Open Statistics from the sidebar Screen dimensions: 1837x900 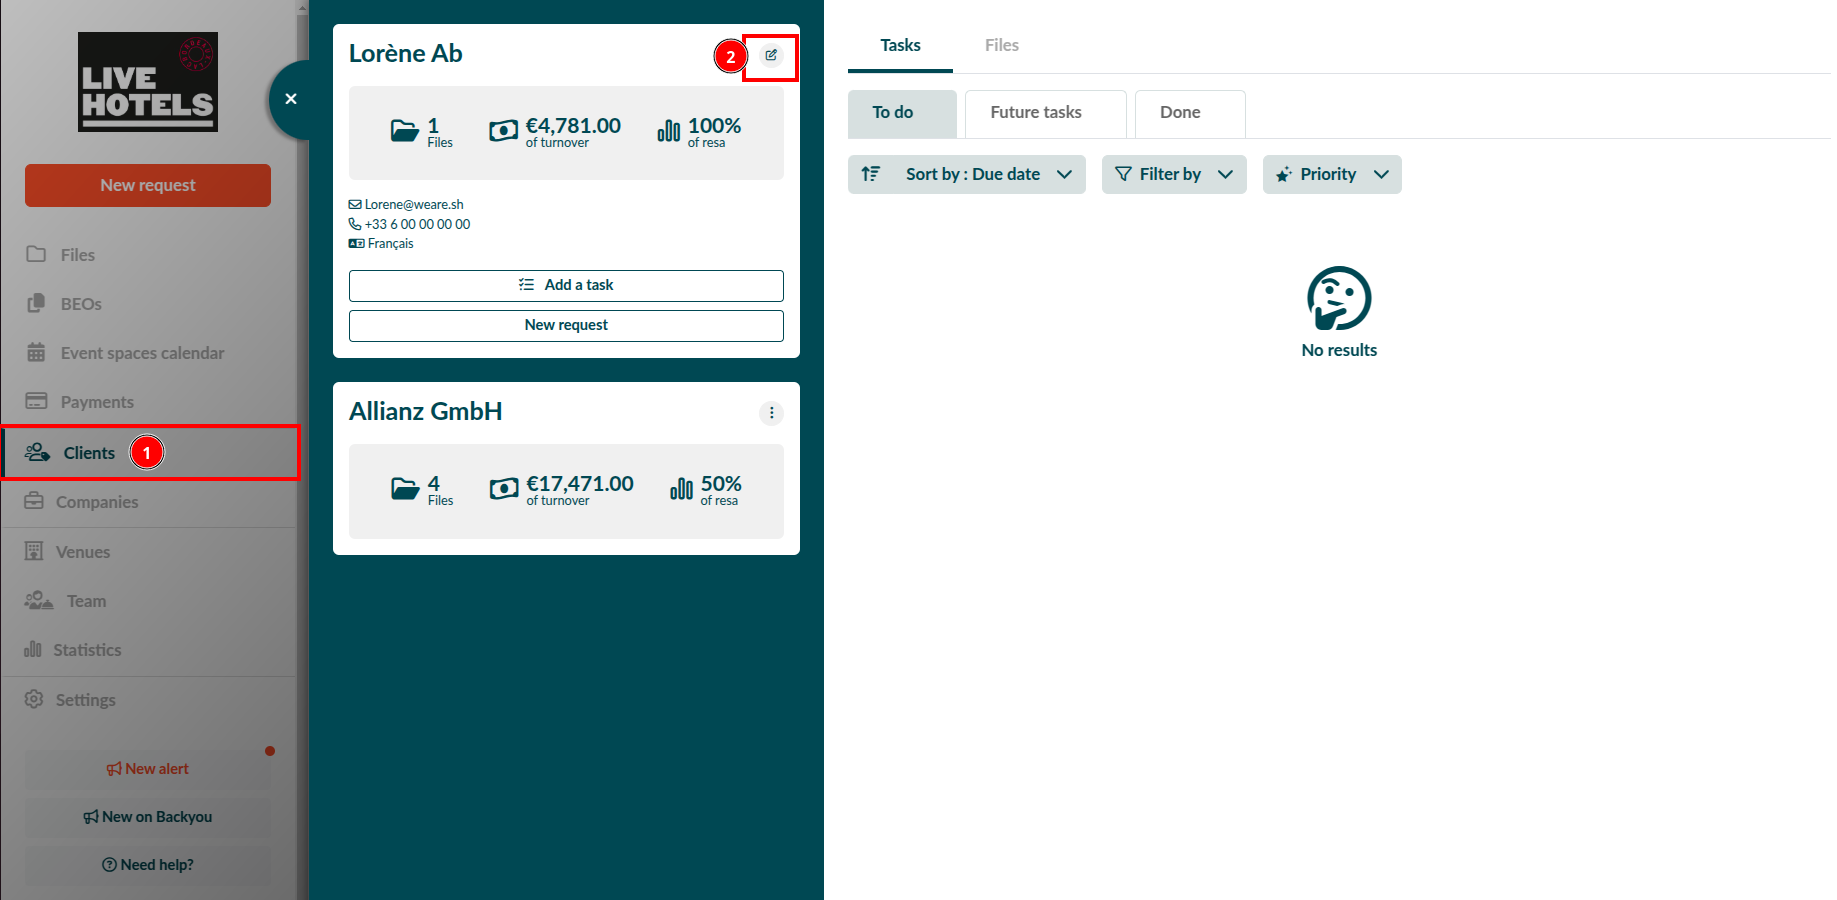tap(86, 650)
